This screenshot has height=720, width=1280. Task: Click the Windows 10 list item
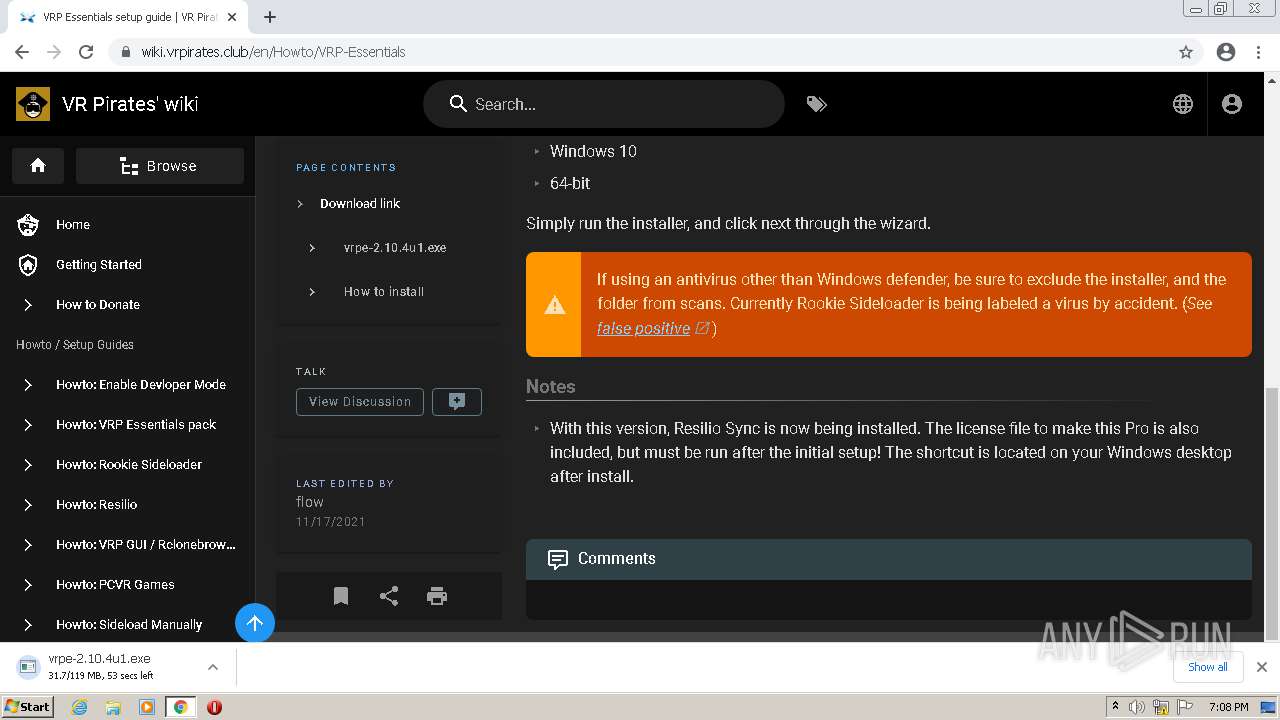click(593, 151)
